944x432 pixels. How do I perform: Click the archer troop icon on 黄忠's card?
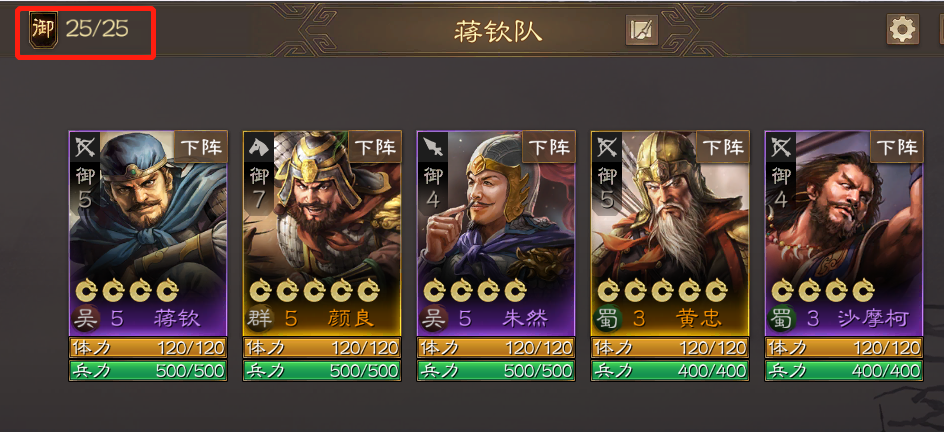[x=607, y=147]
